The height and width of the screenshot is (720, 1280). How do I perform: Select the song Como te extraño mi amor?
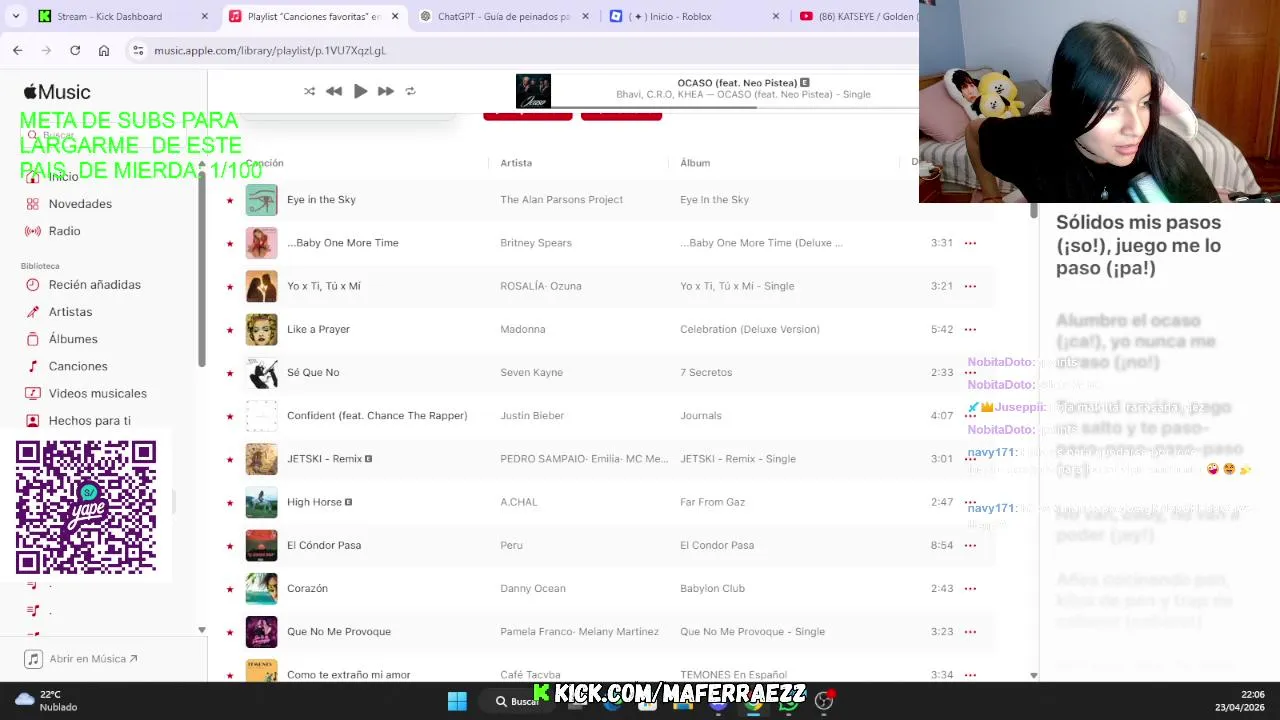click(348, 675)
